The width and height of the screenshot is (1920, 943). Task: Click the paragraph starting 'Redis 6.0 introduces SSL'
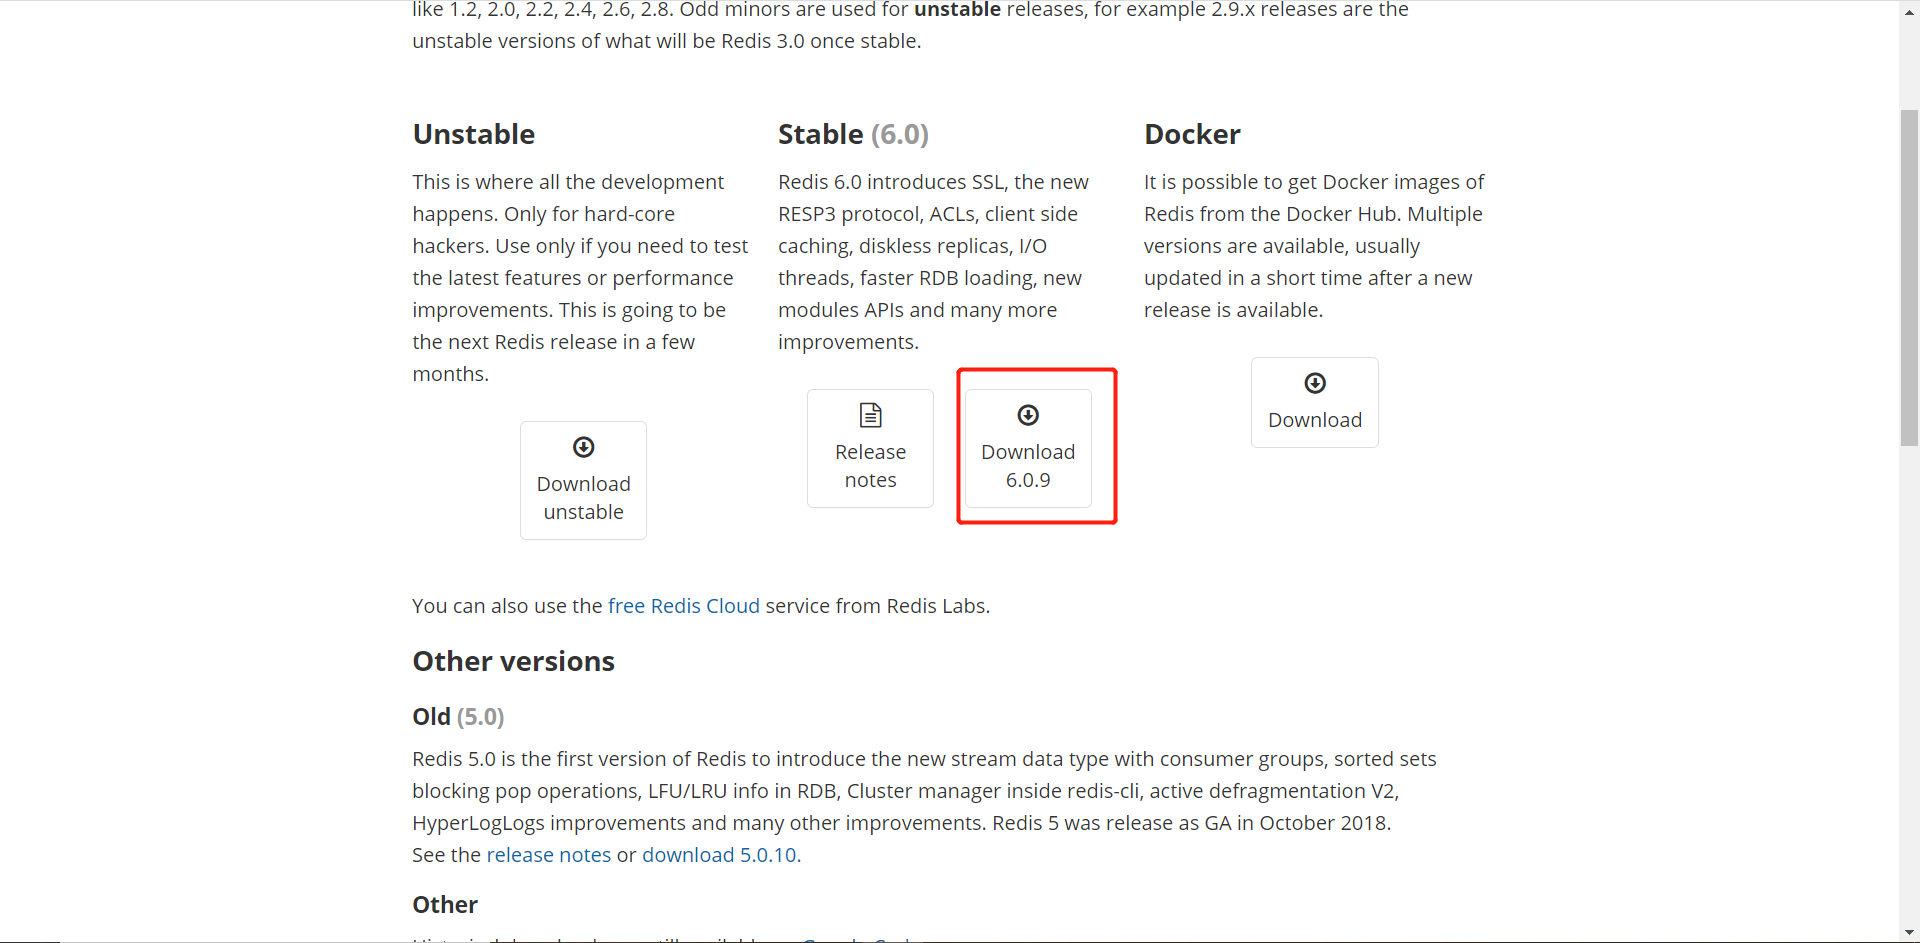(934, 262)
